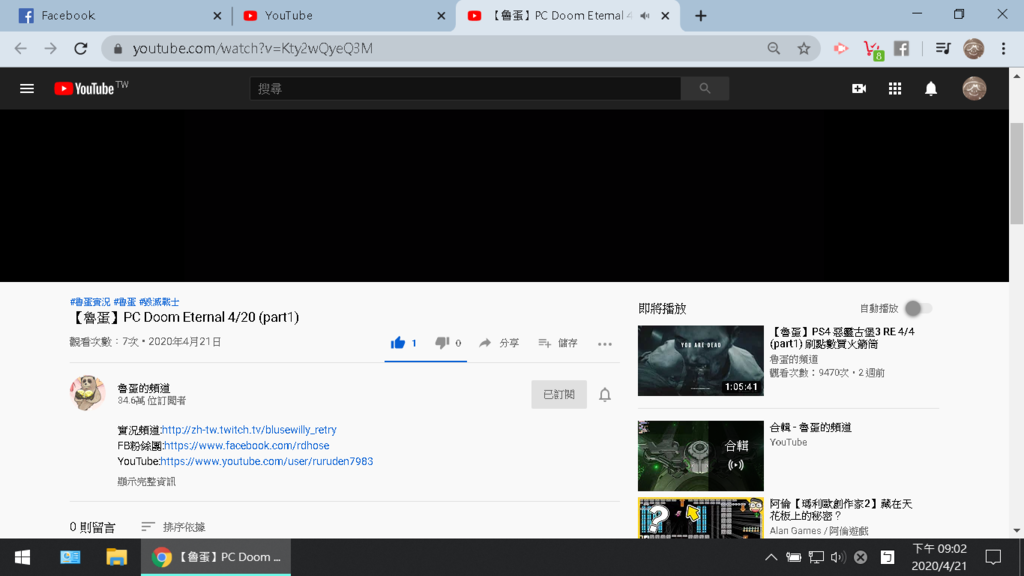Close the YouTube tab
The image size is (1024, 576).
point(441,16)
